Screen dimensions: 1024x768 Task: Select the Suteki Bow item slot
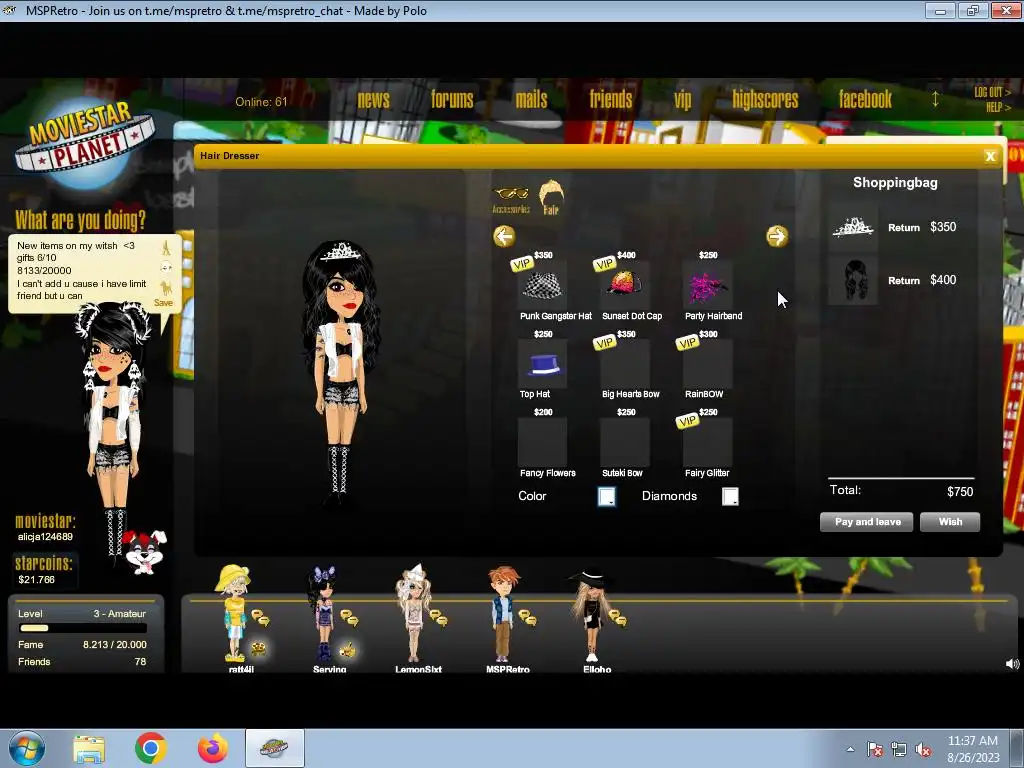625,443
